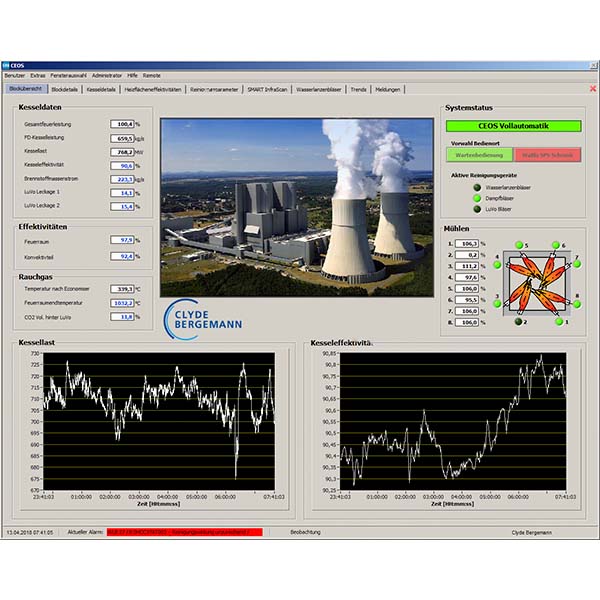Click mill 6 green status indicator
Viewport: 600px width, 600px height.
[556, 245]
